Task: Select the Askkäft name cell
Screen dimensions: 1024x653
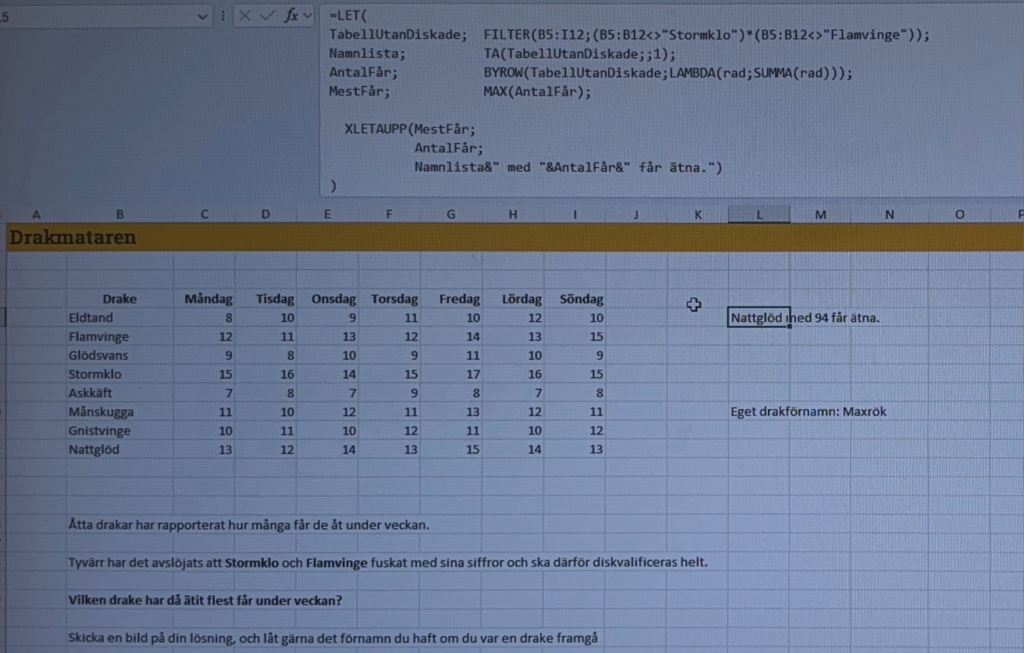Action: coord(120,393)
